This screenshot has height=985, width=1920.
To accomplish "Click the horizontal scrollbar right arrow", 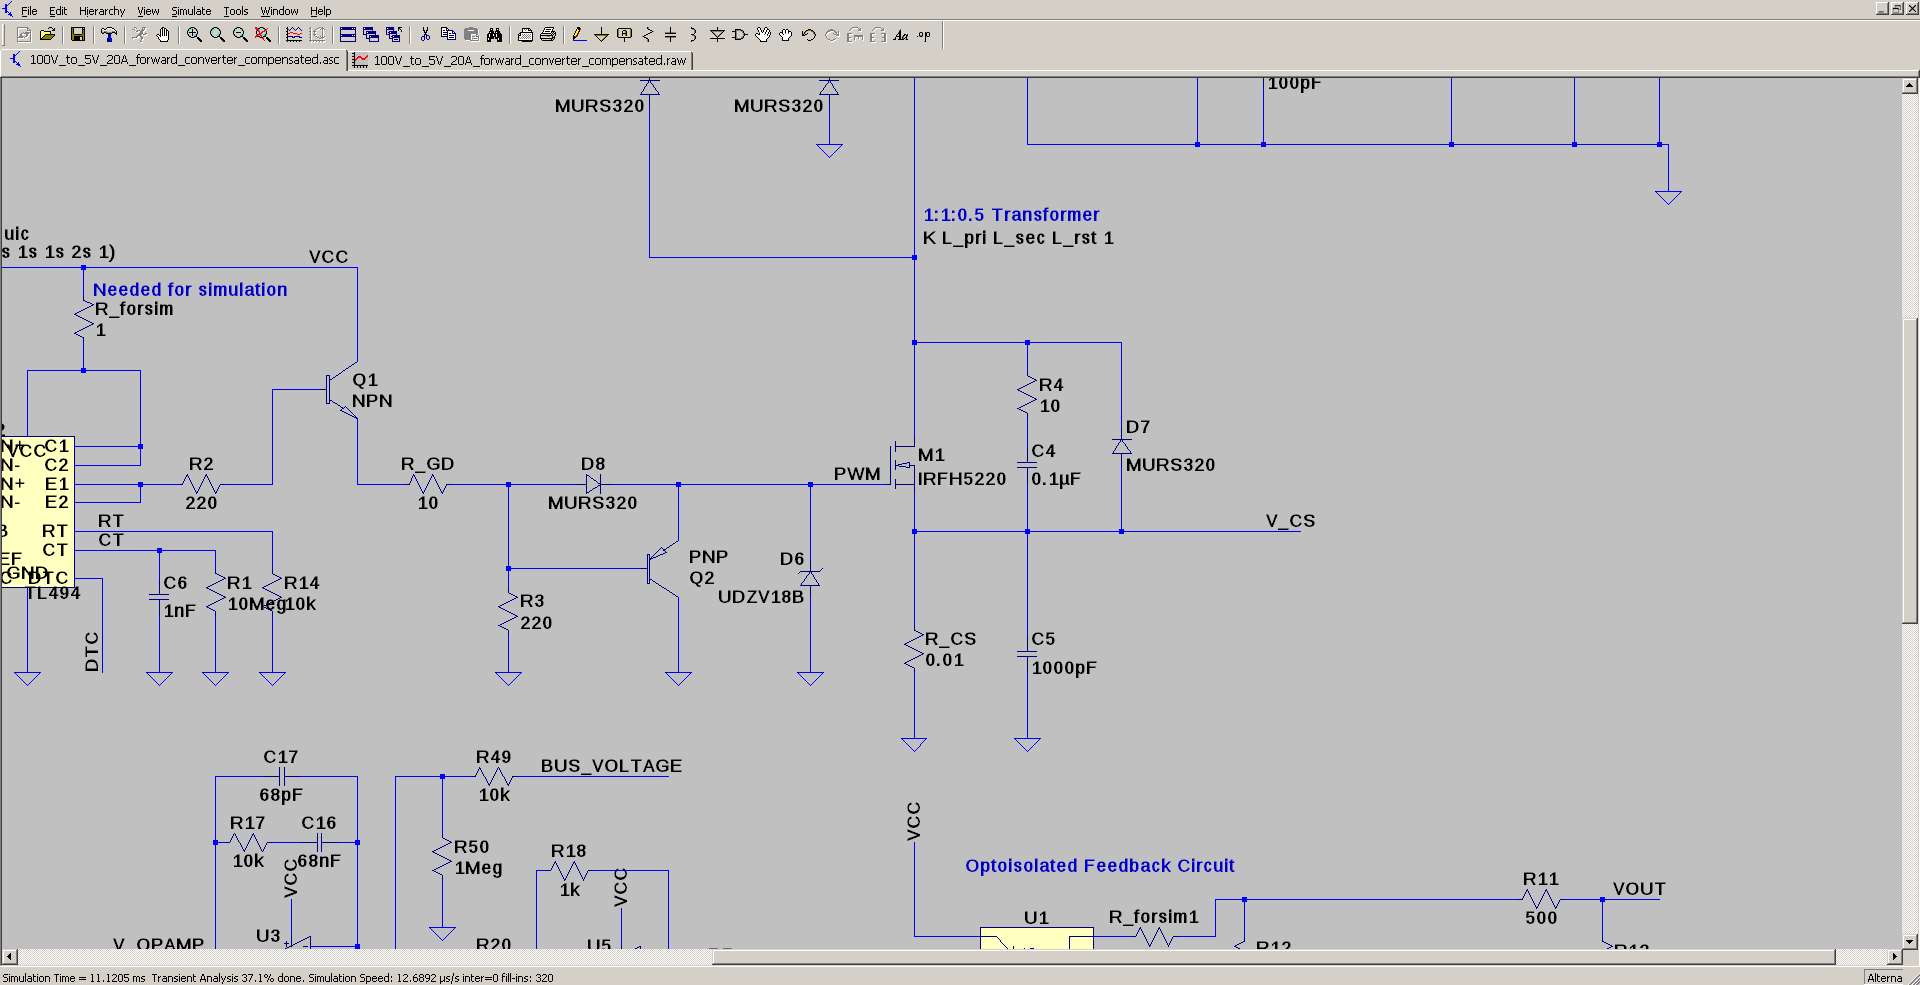I will (x=1893, y=957).
